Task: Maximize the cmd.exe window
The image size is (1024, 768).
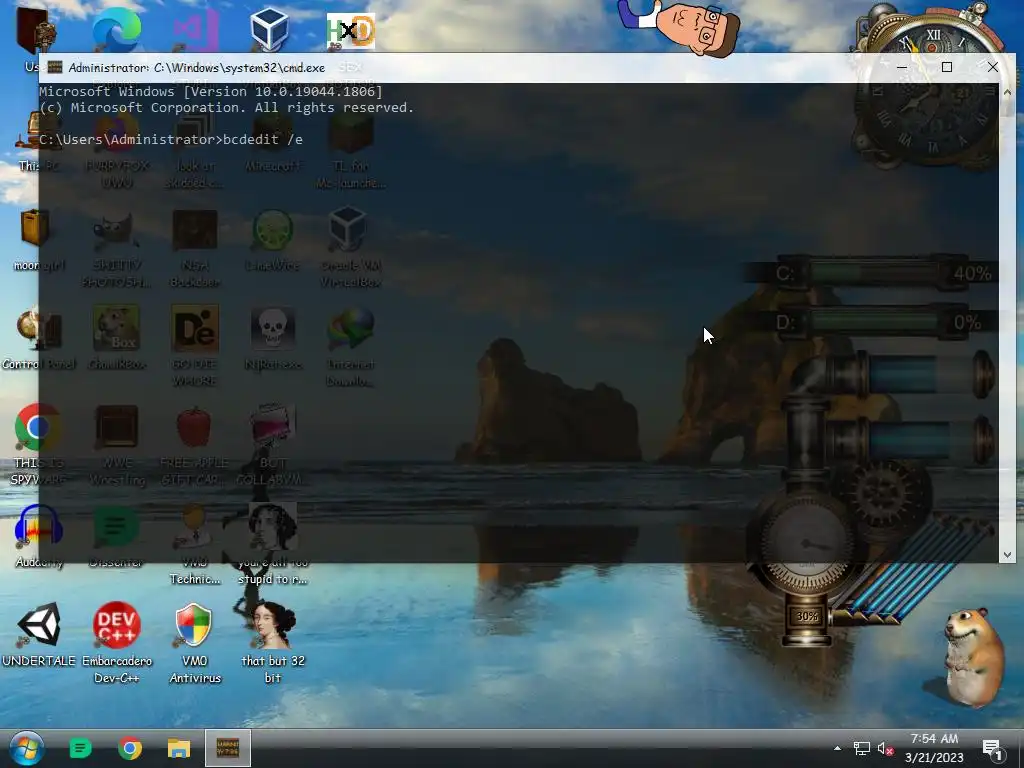Action: (x=947, y=67)
